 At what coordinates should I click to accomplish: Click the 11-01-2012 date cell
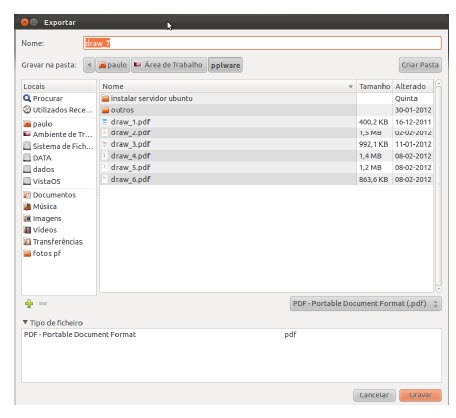click(413, 144)
